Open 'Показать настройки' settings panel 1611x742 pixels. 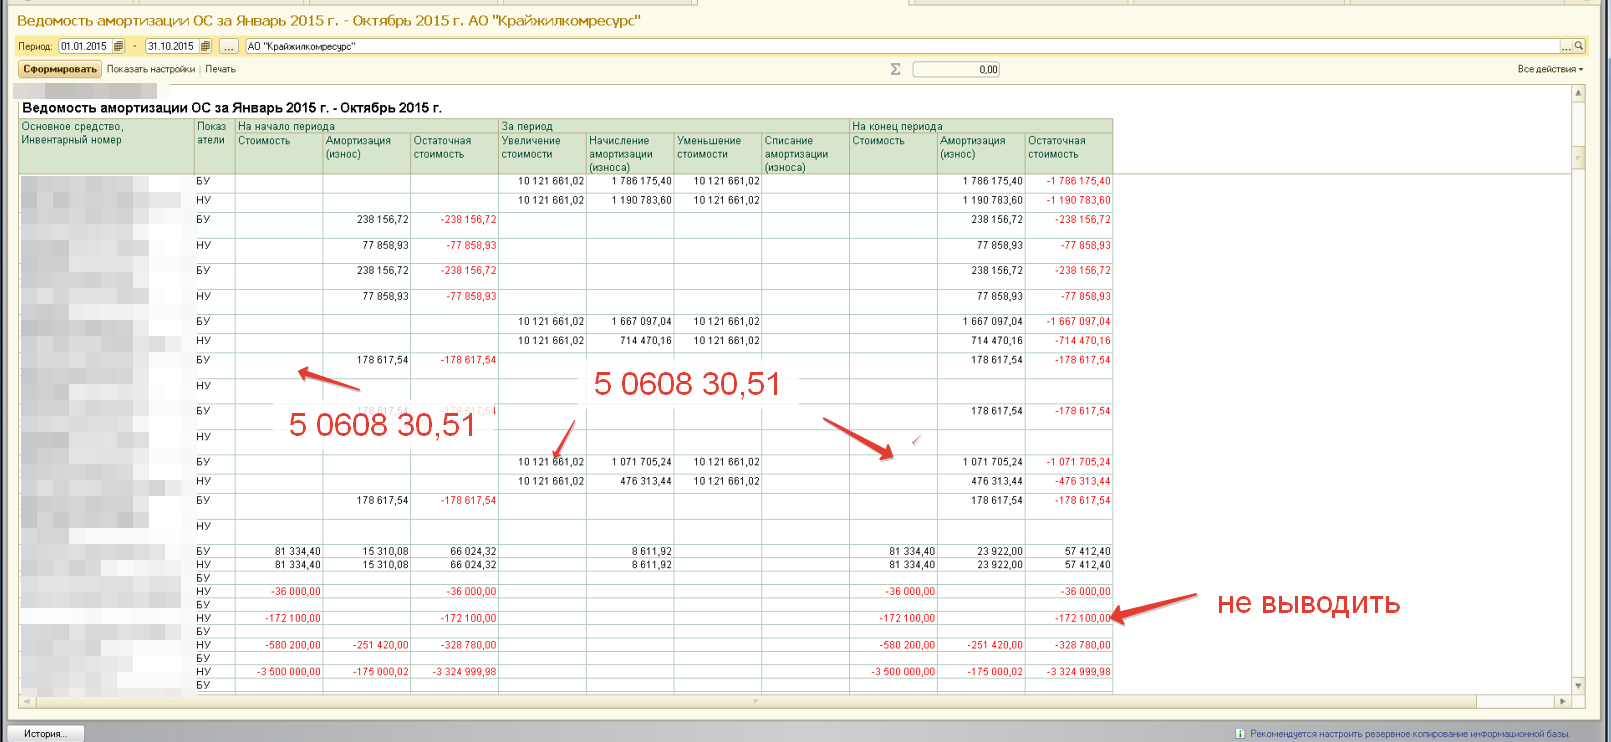coord(151,69)
